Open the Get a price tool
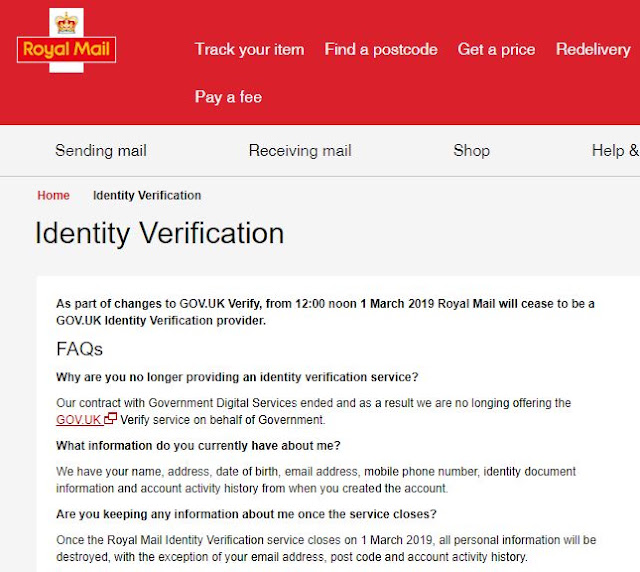 pos(496,49)
